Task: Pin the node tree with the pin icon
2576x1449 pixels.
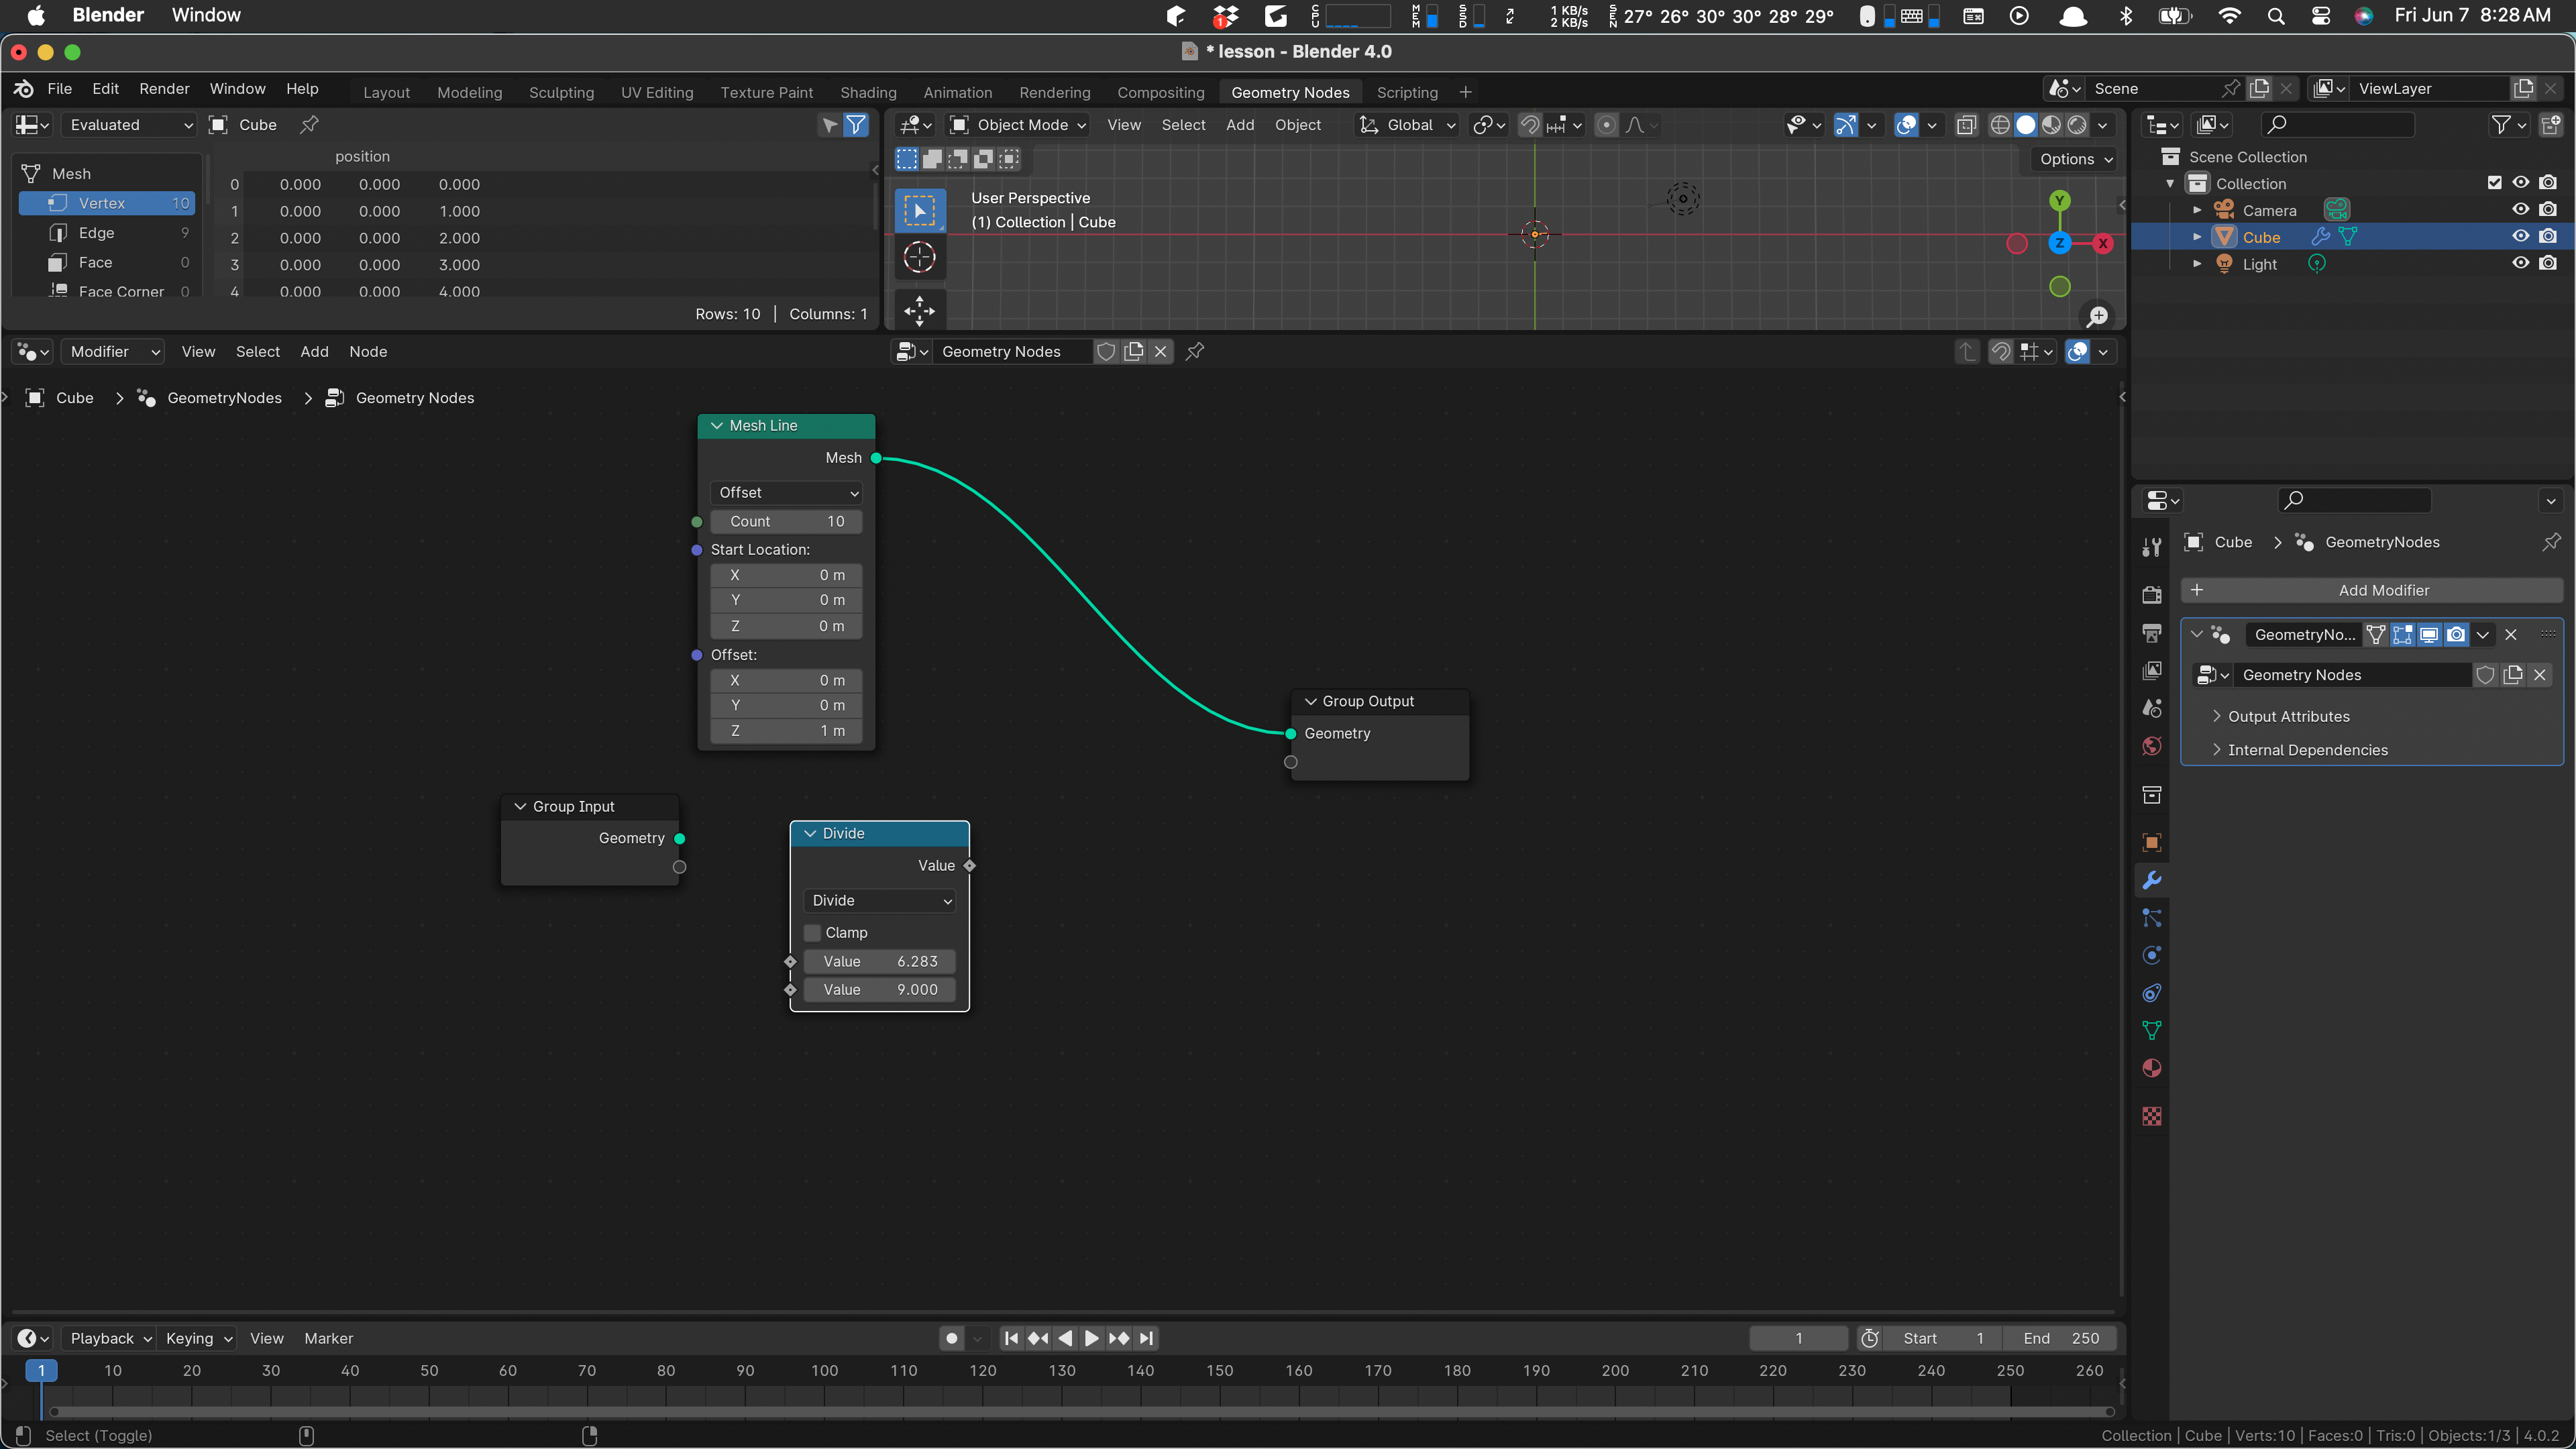Action: pos(1194,351)
